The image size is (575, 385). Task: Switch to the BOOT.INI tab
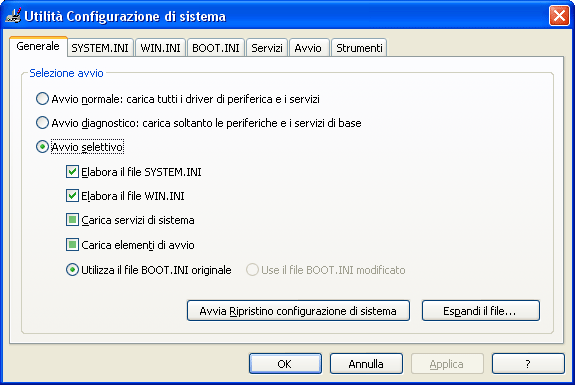216,48
